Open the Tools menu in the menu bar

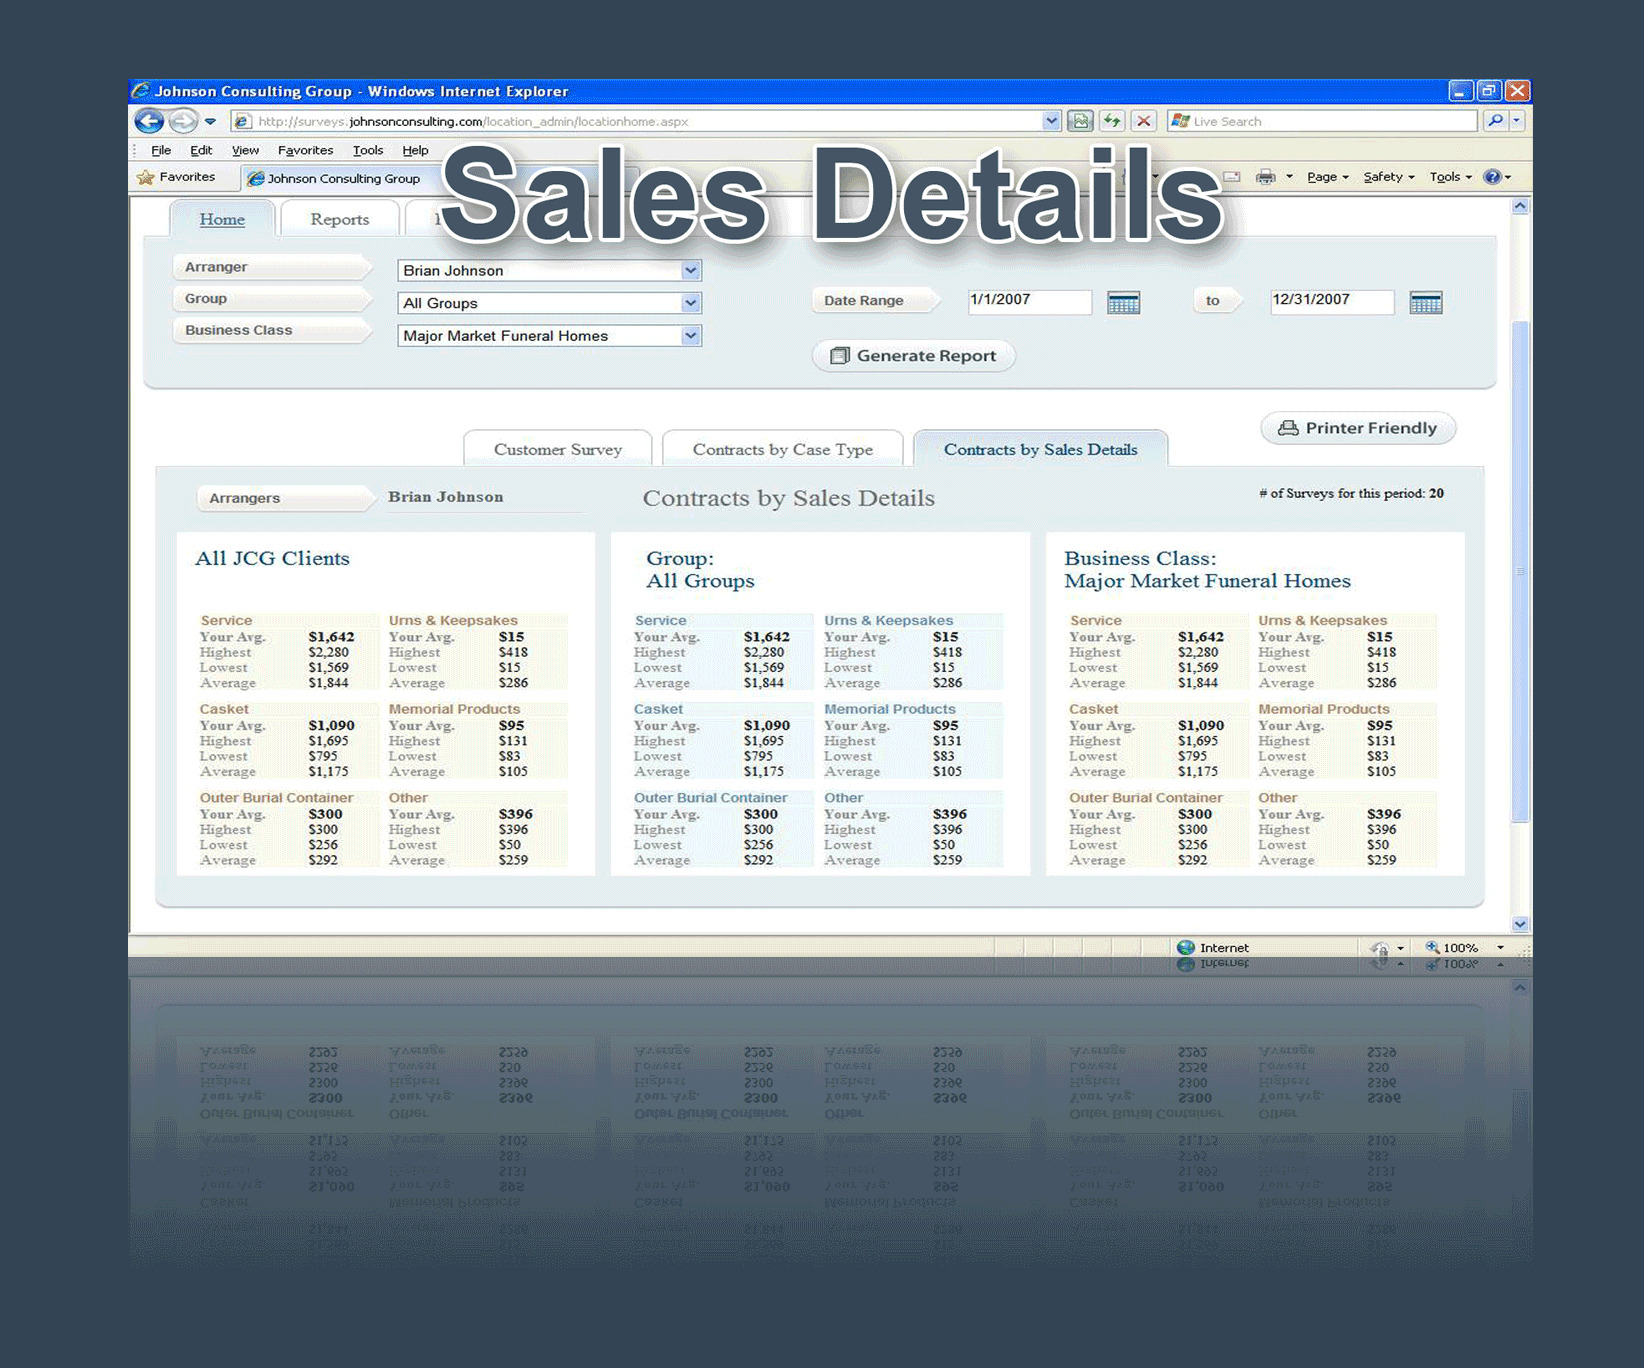[368, 150]
